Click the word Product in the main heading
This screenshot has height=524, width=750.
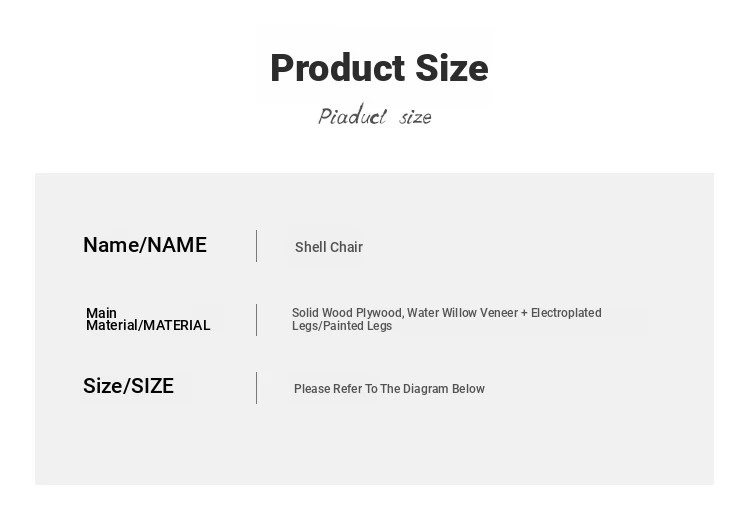tap(337, 69)
